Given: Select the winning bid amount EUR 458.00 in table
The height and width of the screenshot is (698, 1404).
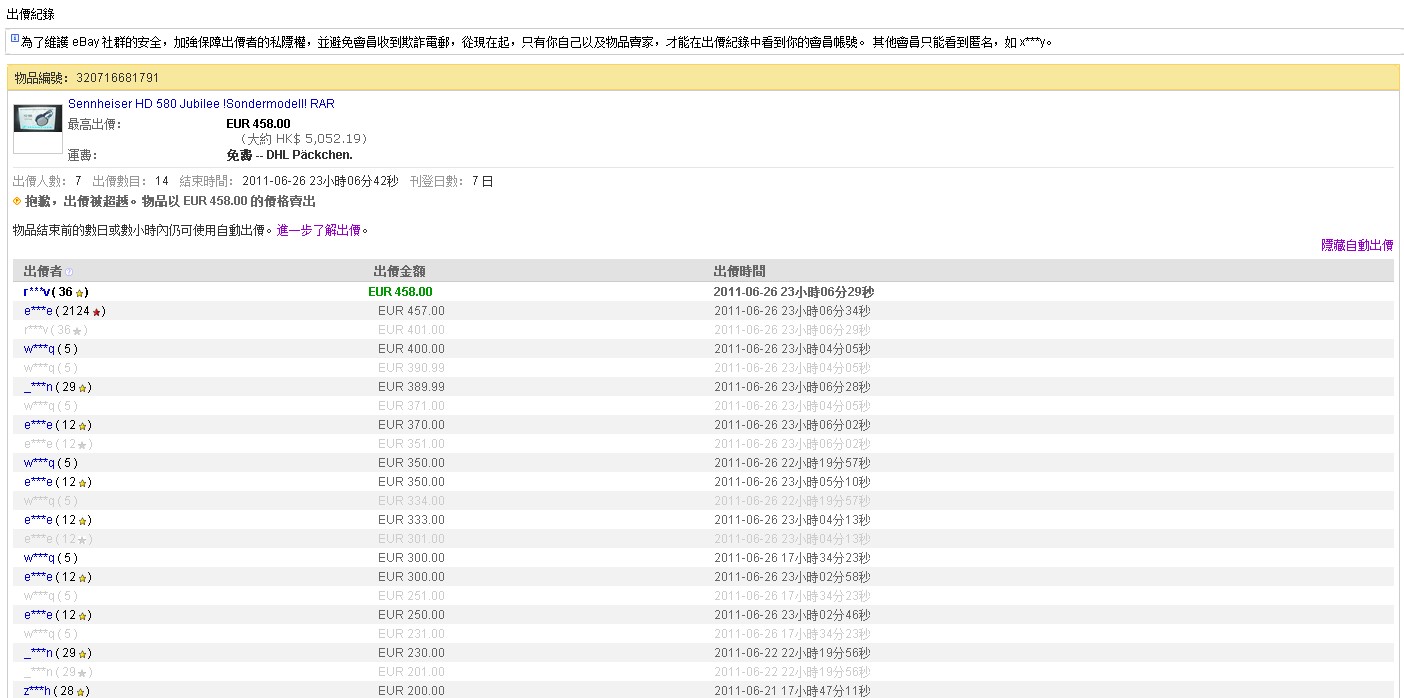Looking at the screenshot, I should [400, 292].
